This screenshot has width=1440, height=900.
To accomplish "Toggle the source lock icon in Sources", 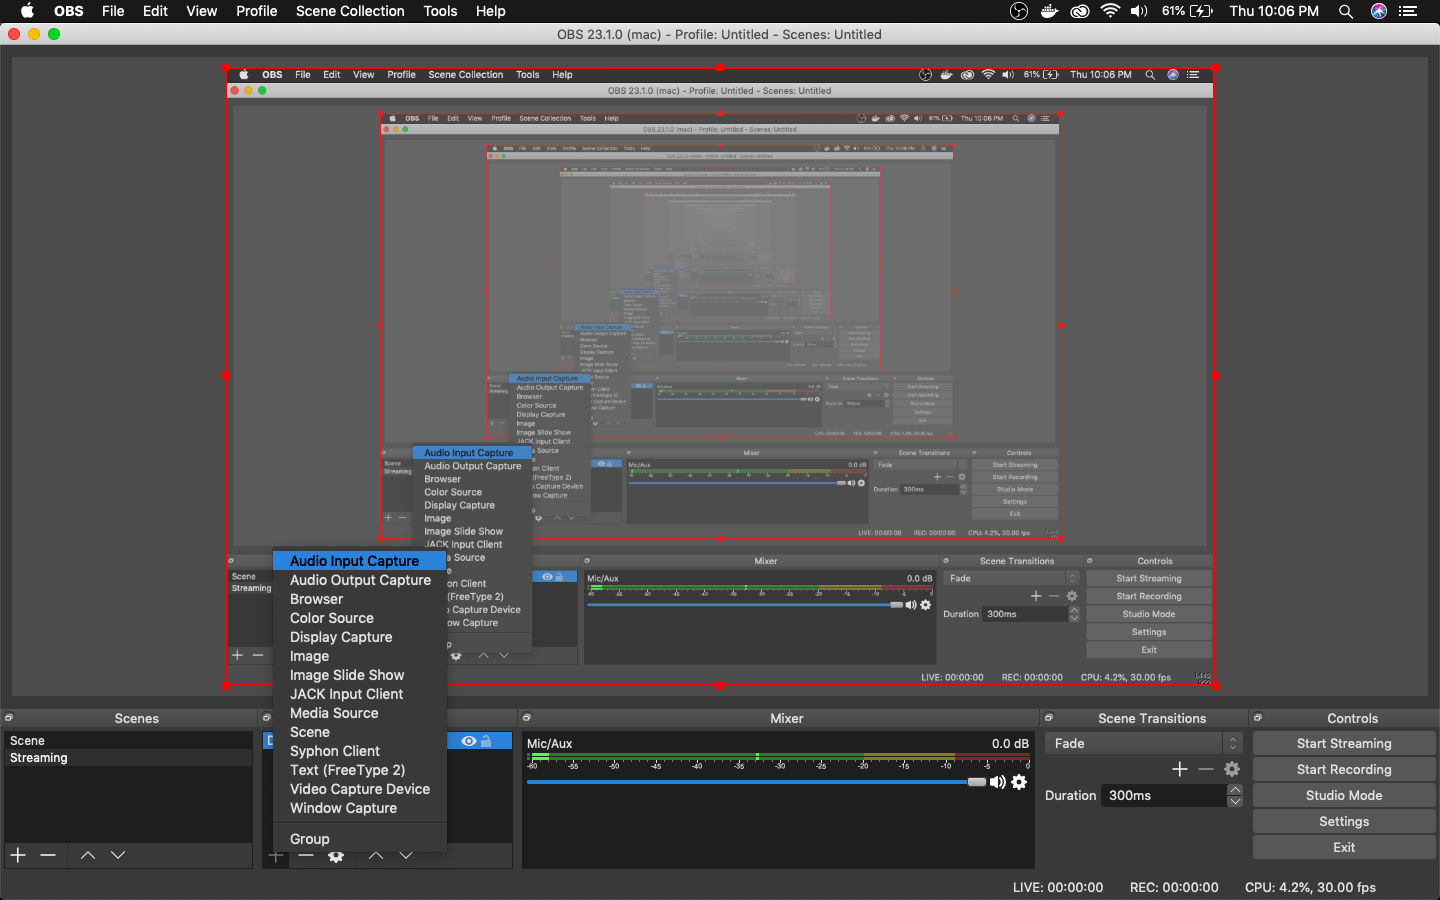I will pyautogui.click(x=486, y=741).
